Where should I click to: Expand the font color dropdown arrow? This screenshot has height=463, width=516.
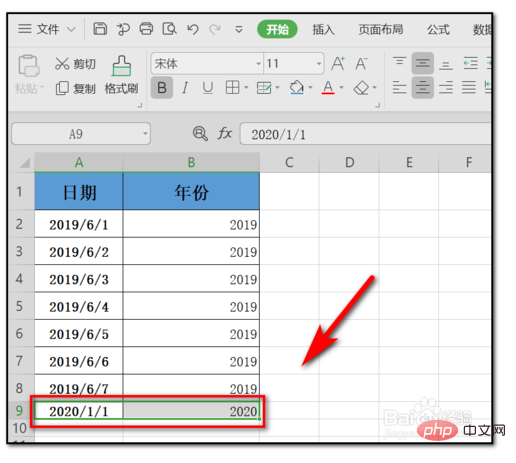tap(341, 88)
